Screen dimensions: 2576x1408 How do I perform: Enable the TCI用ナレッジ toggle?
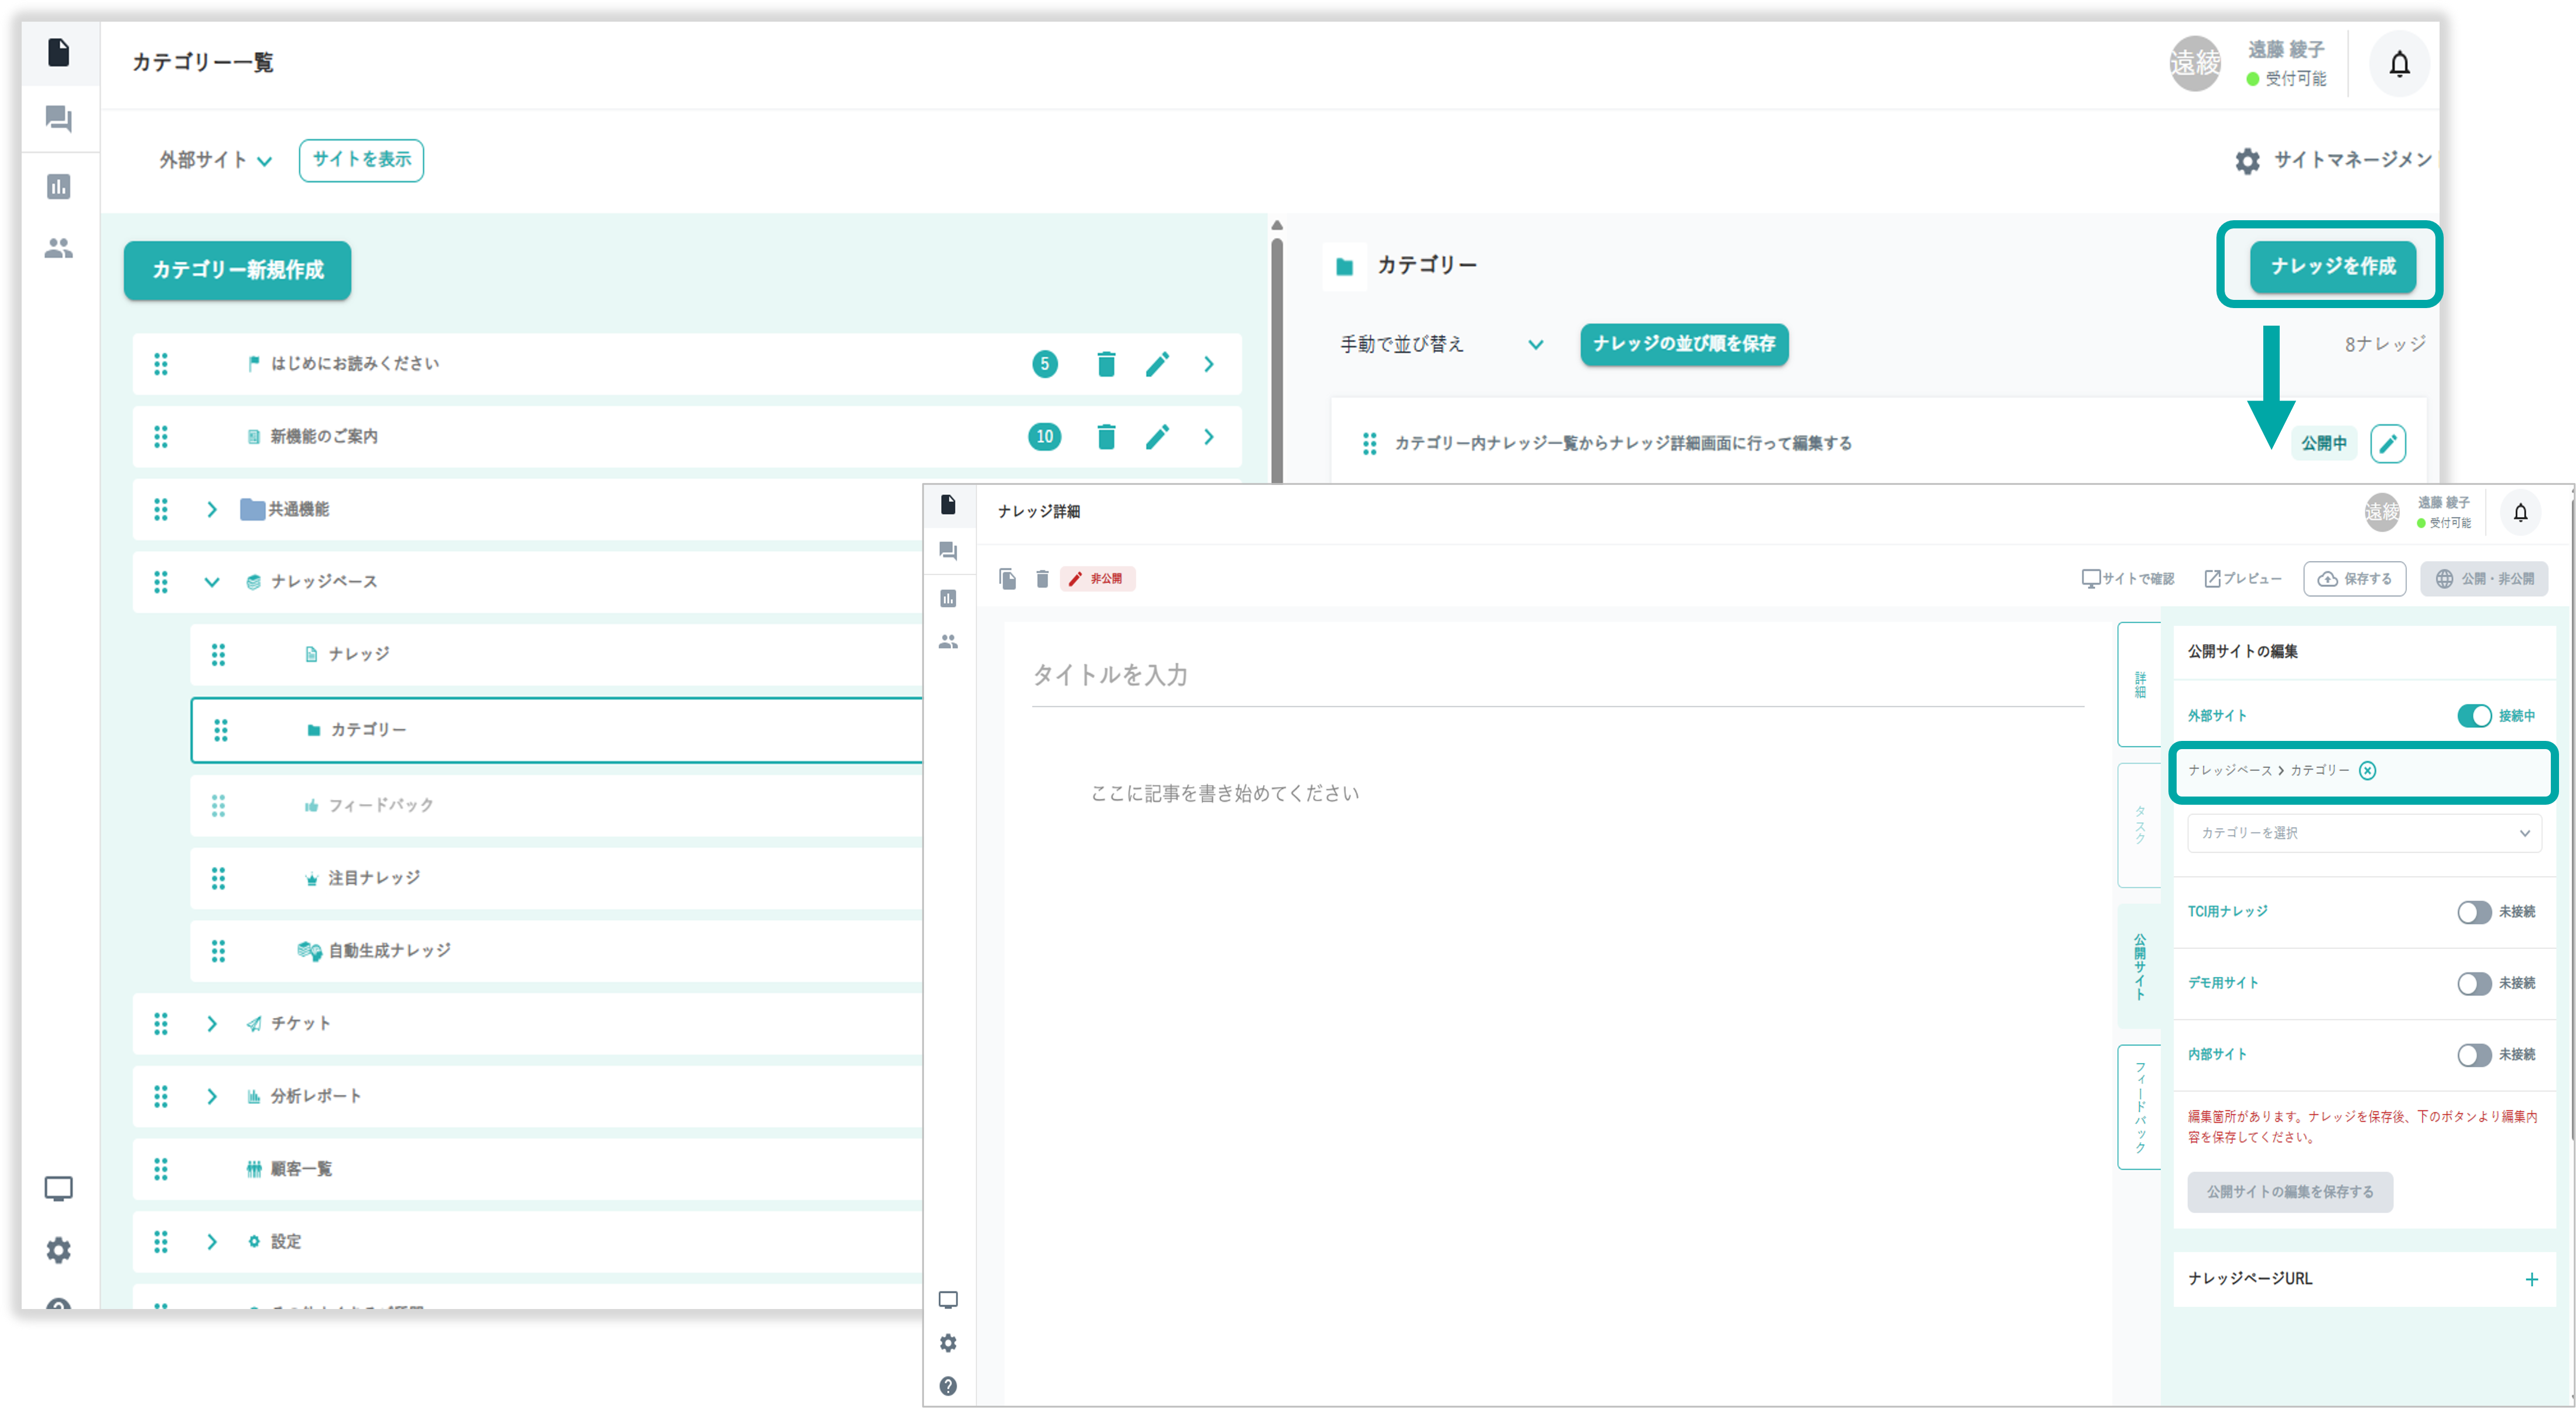2474,912
